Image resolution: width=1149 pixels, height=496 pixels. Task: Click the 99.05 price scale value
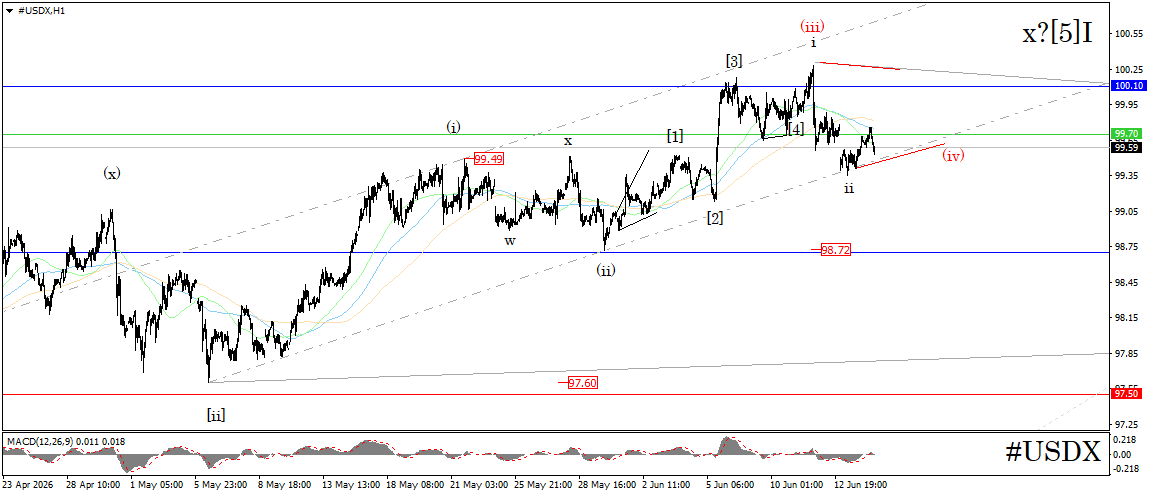(1128, 212)
